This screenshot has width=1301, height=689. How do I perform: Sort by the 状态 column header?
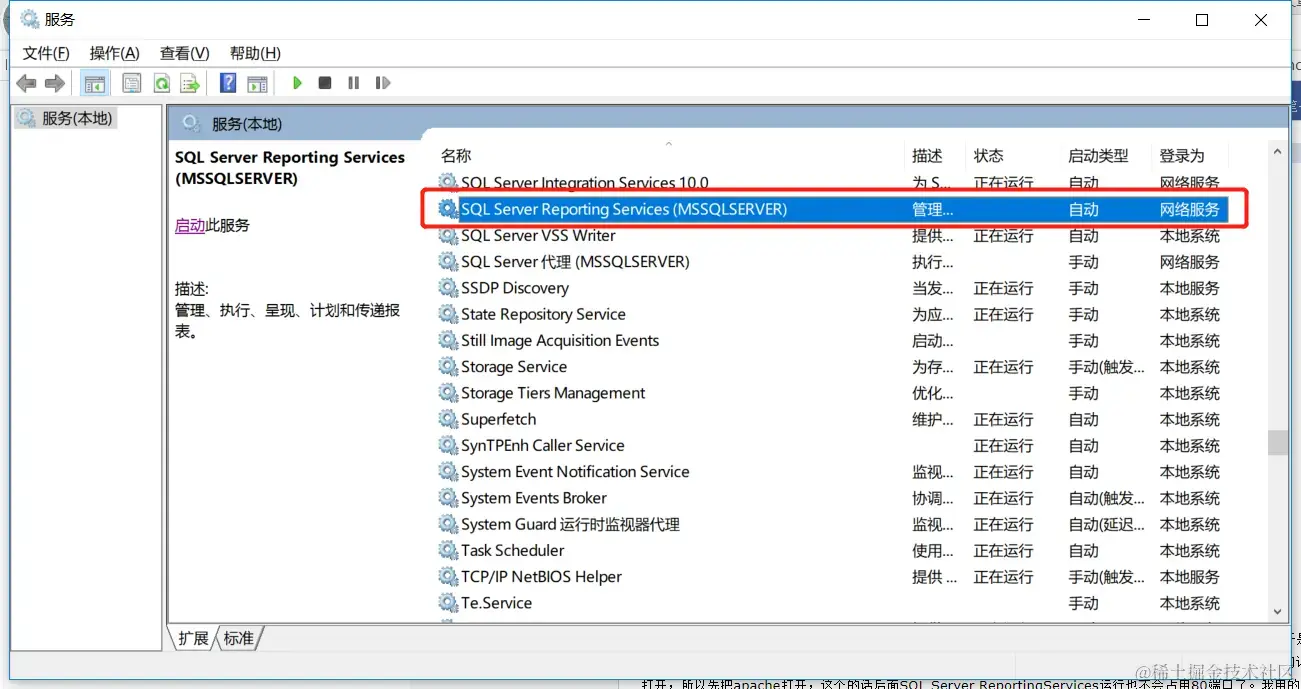pos(988,156)
